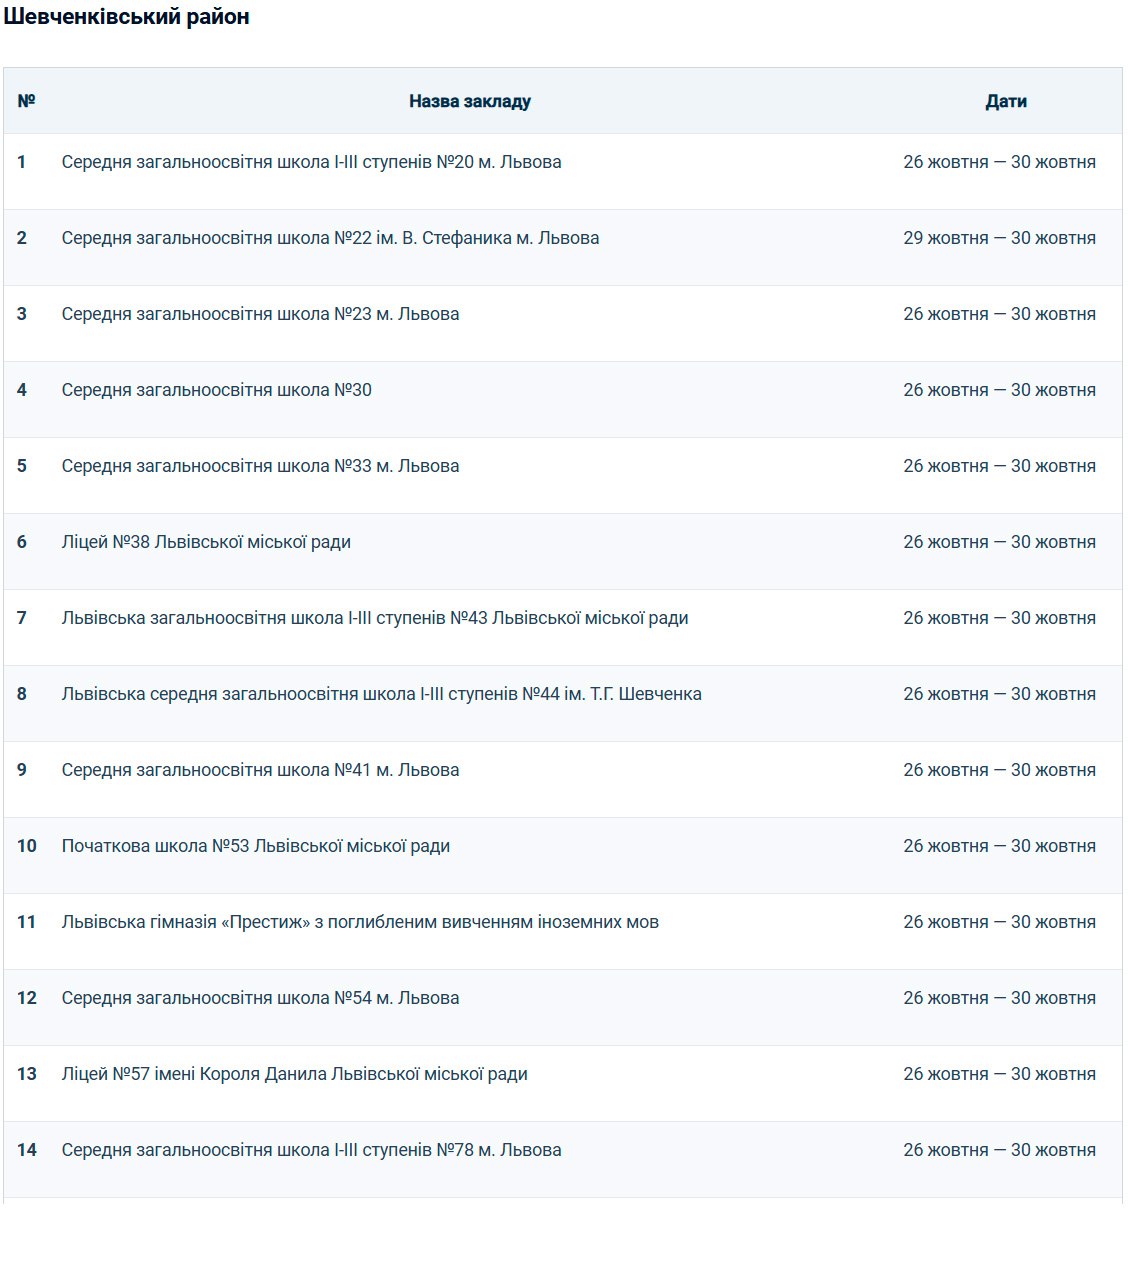This screenshot has width=1128, height=1276.
Task: Click the date cell for school №20
Action: 999,162
